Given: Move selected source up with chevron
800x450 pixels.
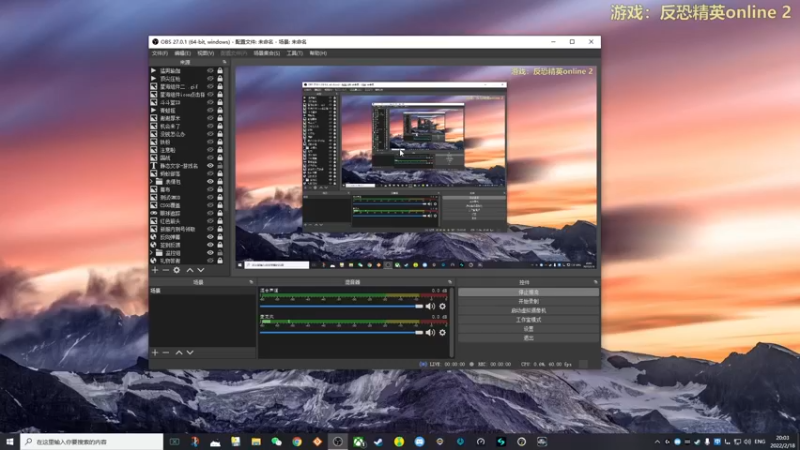Looking at the screenshot, I should [190, 270].
